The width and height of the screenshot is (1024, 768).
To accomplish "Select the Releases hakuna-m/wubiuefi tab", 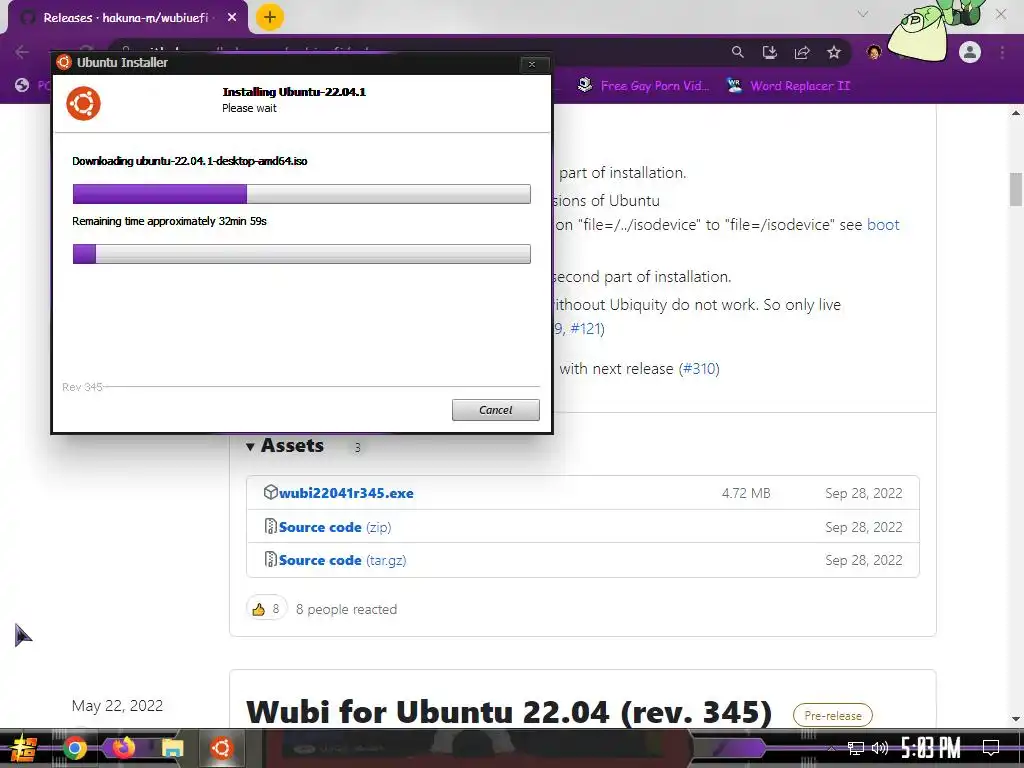I will tap(127, 18).
